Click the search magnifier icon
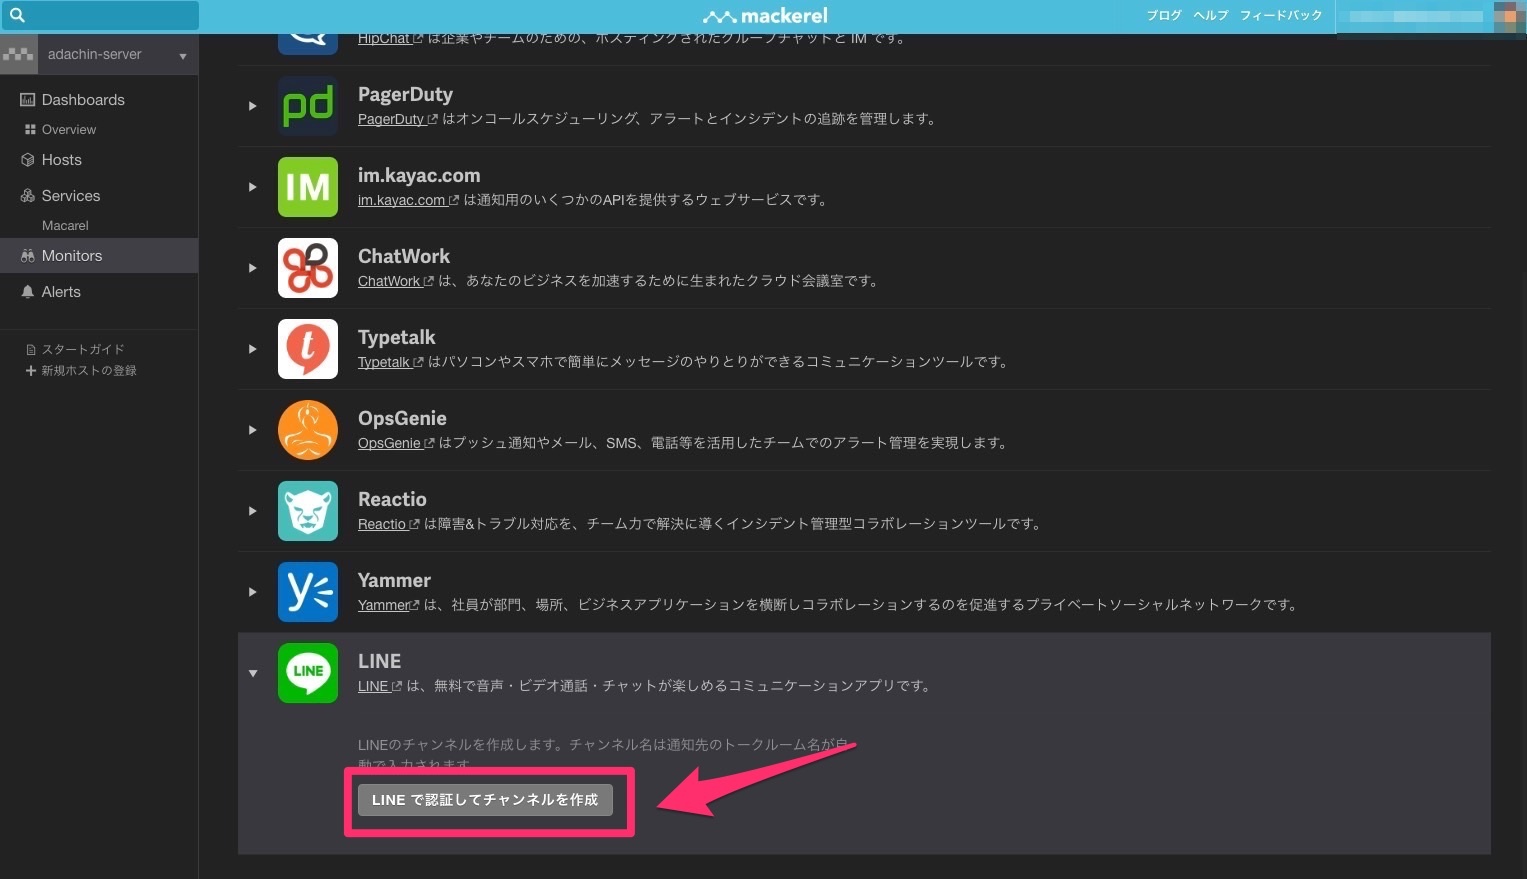The height and width of the screenshot is (879, 1527). pyautogui.click(x=17, y=15)
